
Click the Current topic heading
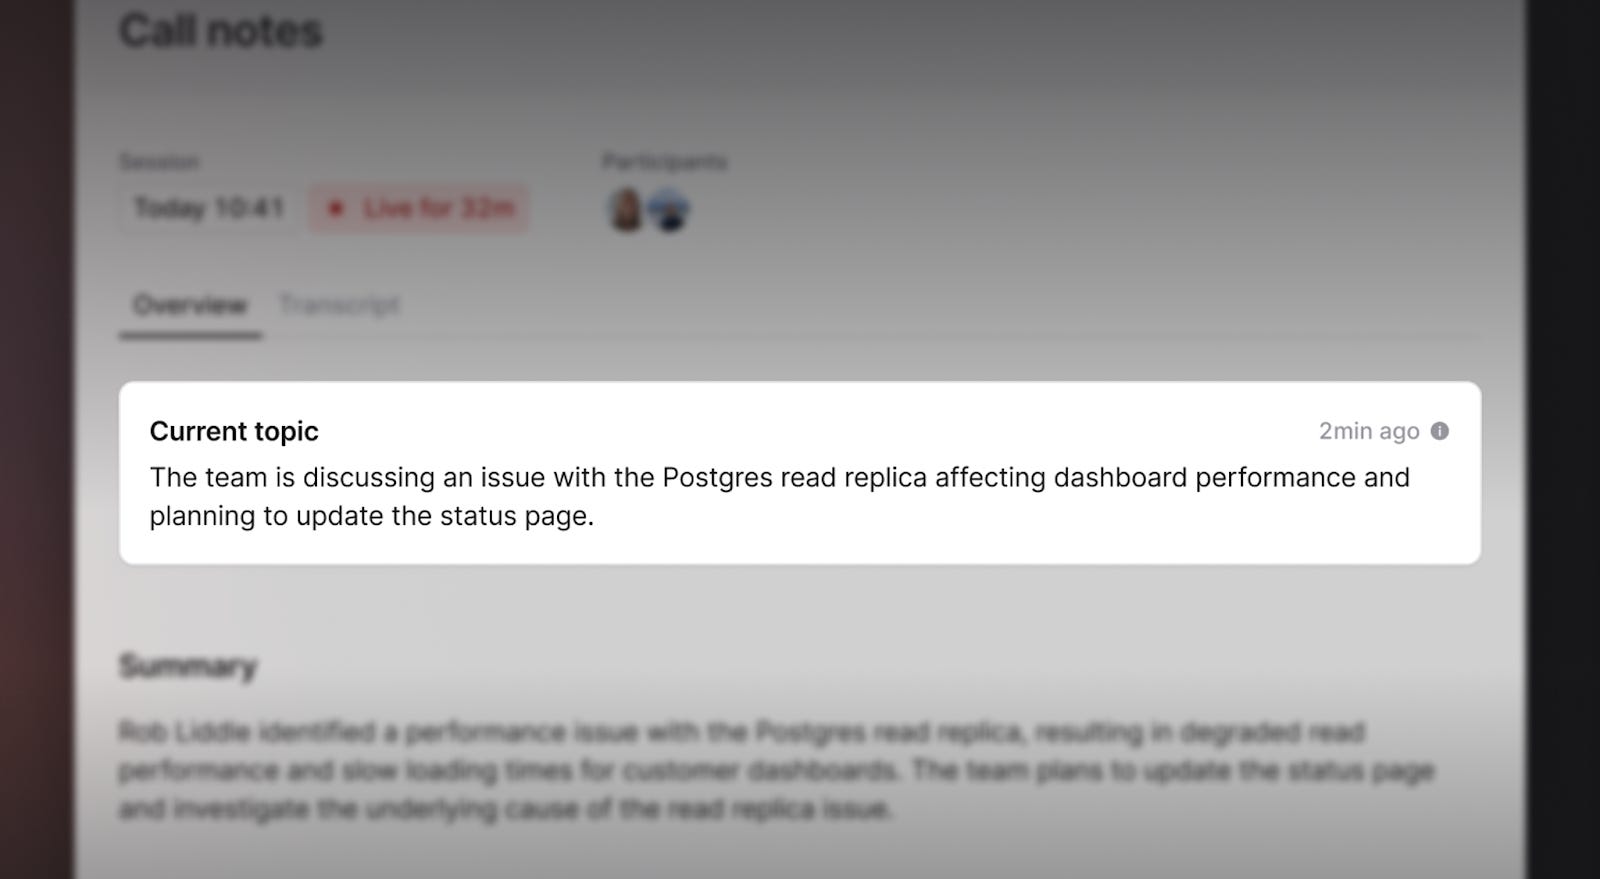pos(234,431)
